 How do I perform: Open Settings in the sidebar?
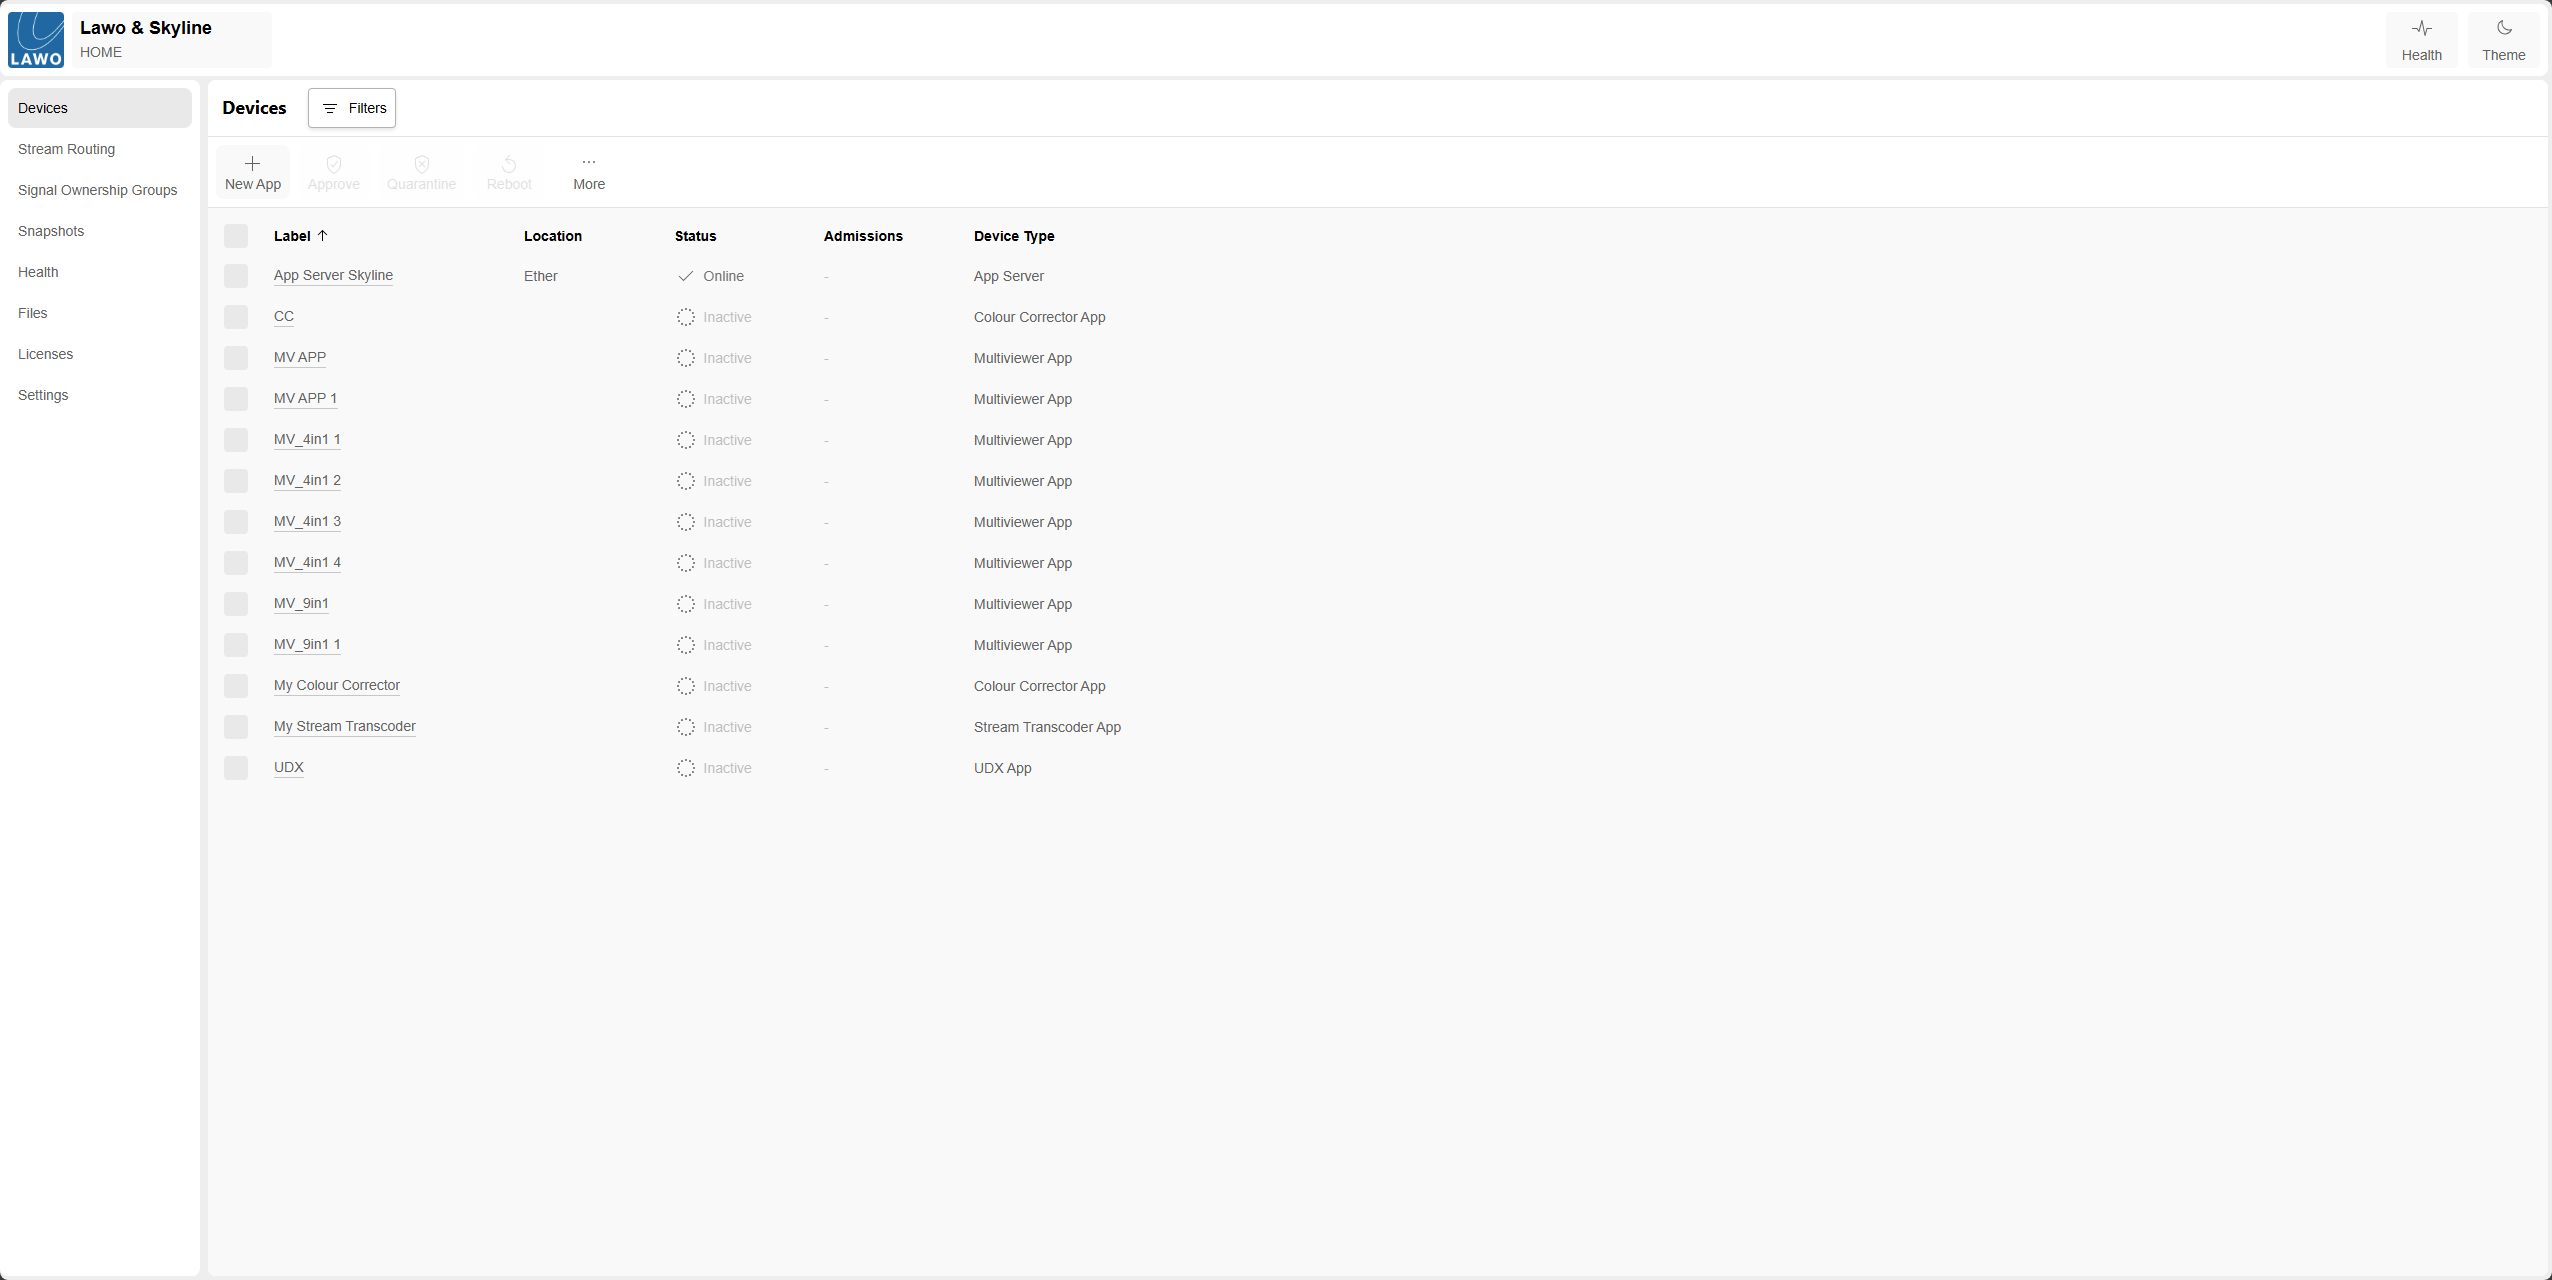[100, 395]
